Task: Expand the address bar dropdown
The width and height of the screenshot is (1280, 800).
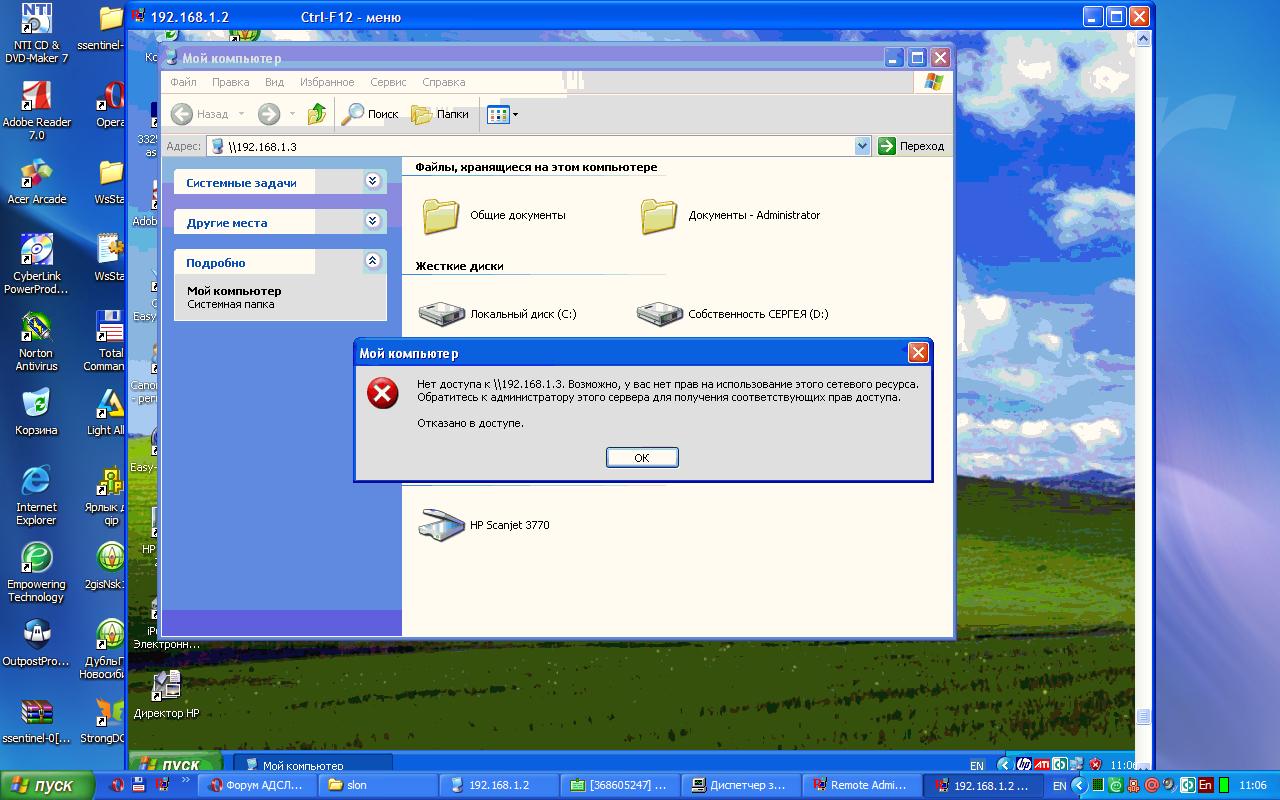Action: 862,146
